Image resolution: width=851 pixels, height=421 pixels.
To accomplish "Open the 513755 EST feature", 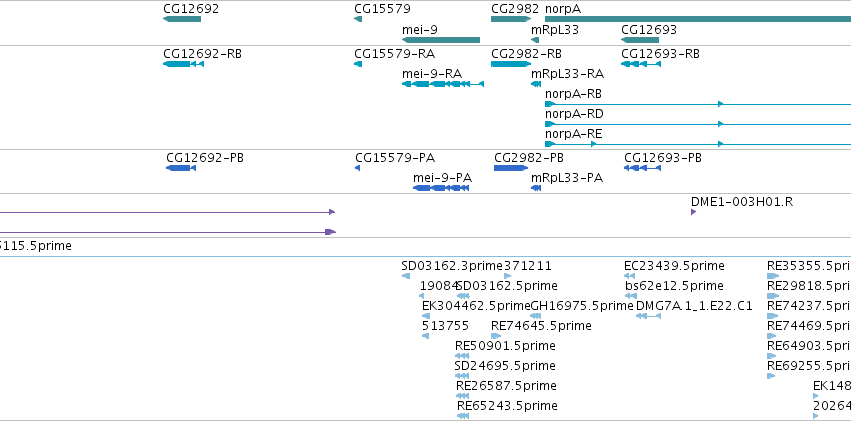I will pyautogui.click(x=426, y=336).
